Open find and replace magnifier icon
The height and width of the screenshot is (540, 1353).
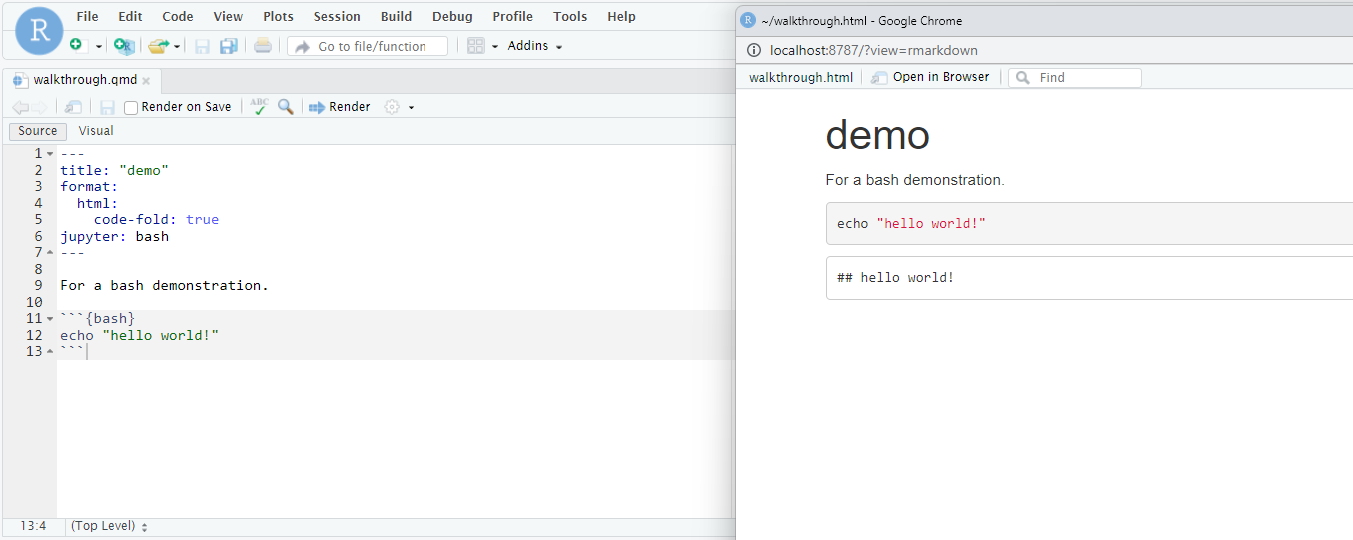tap(286, 107)
